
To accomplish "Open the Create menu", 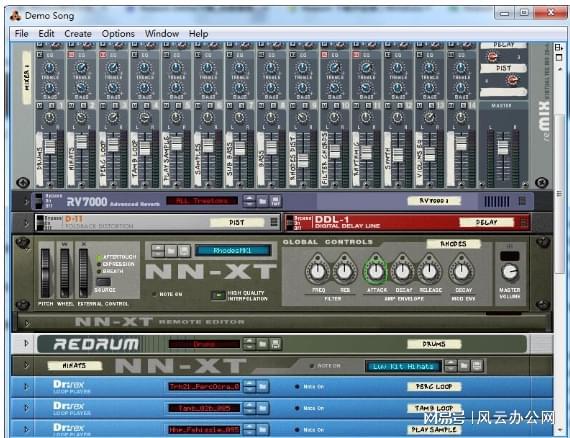I will point(78,34).
